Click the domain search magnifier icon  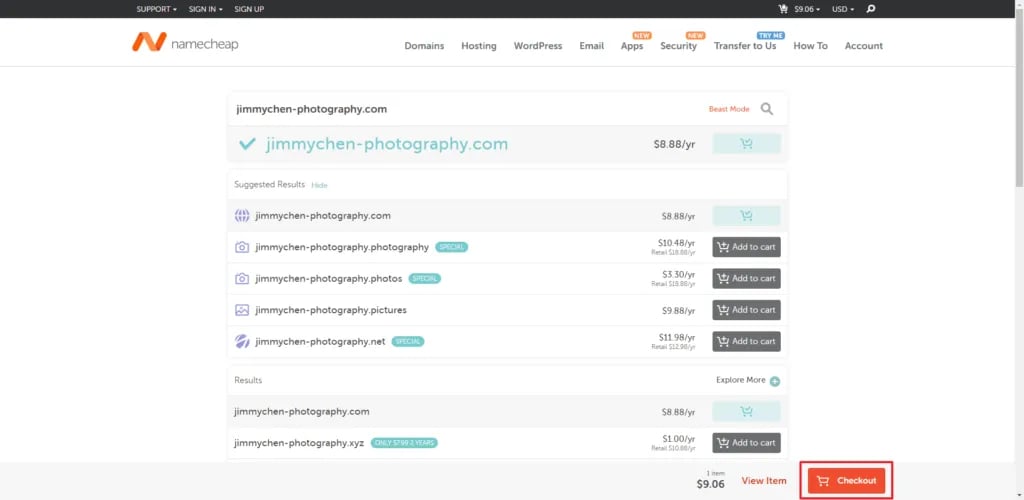click(767, 109)
